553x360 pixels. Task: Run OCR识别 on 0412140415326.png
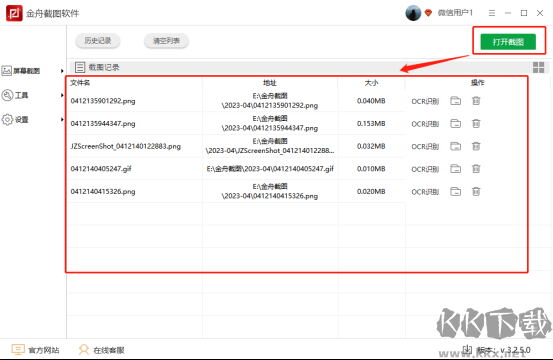(x=425, y=192)
